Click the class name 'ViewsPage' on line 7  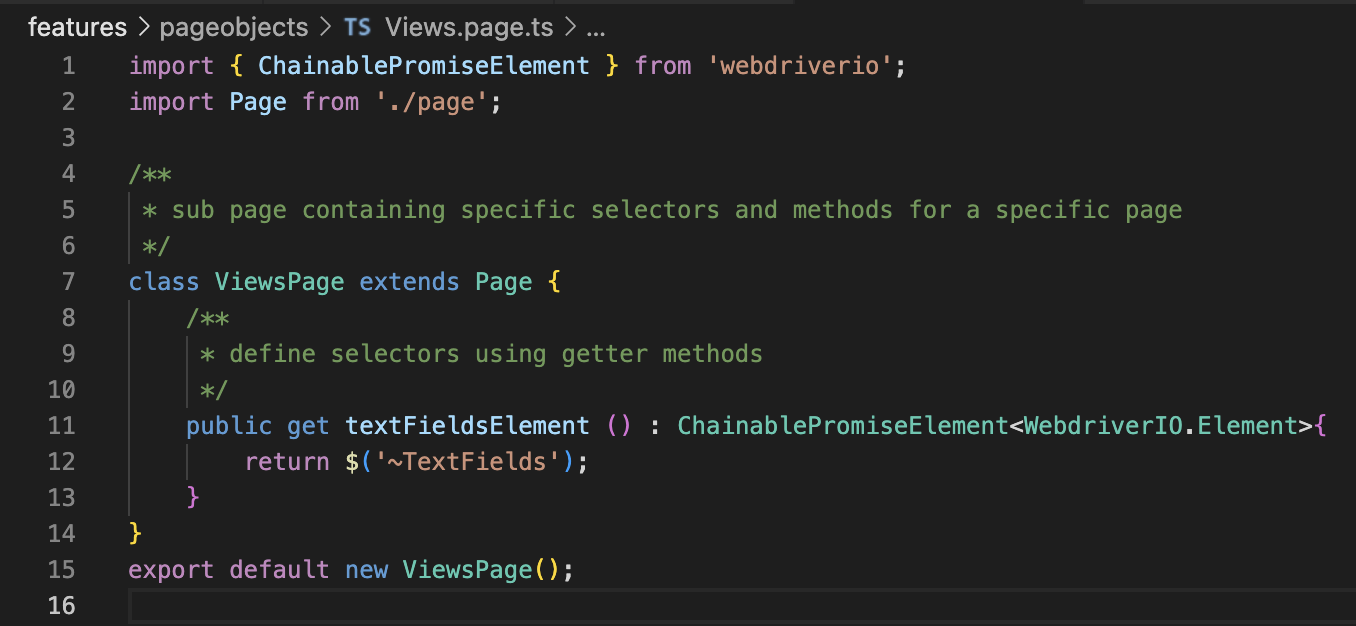280,282
